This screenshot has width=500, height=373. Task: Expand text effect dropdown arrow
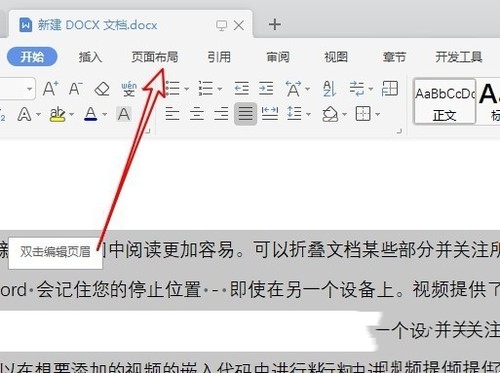38,114
